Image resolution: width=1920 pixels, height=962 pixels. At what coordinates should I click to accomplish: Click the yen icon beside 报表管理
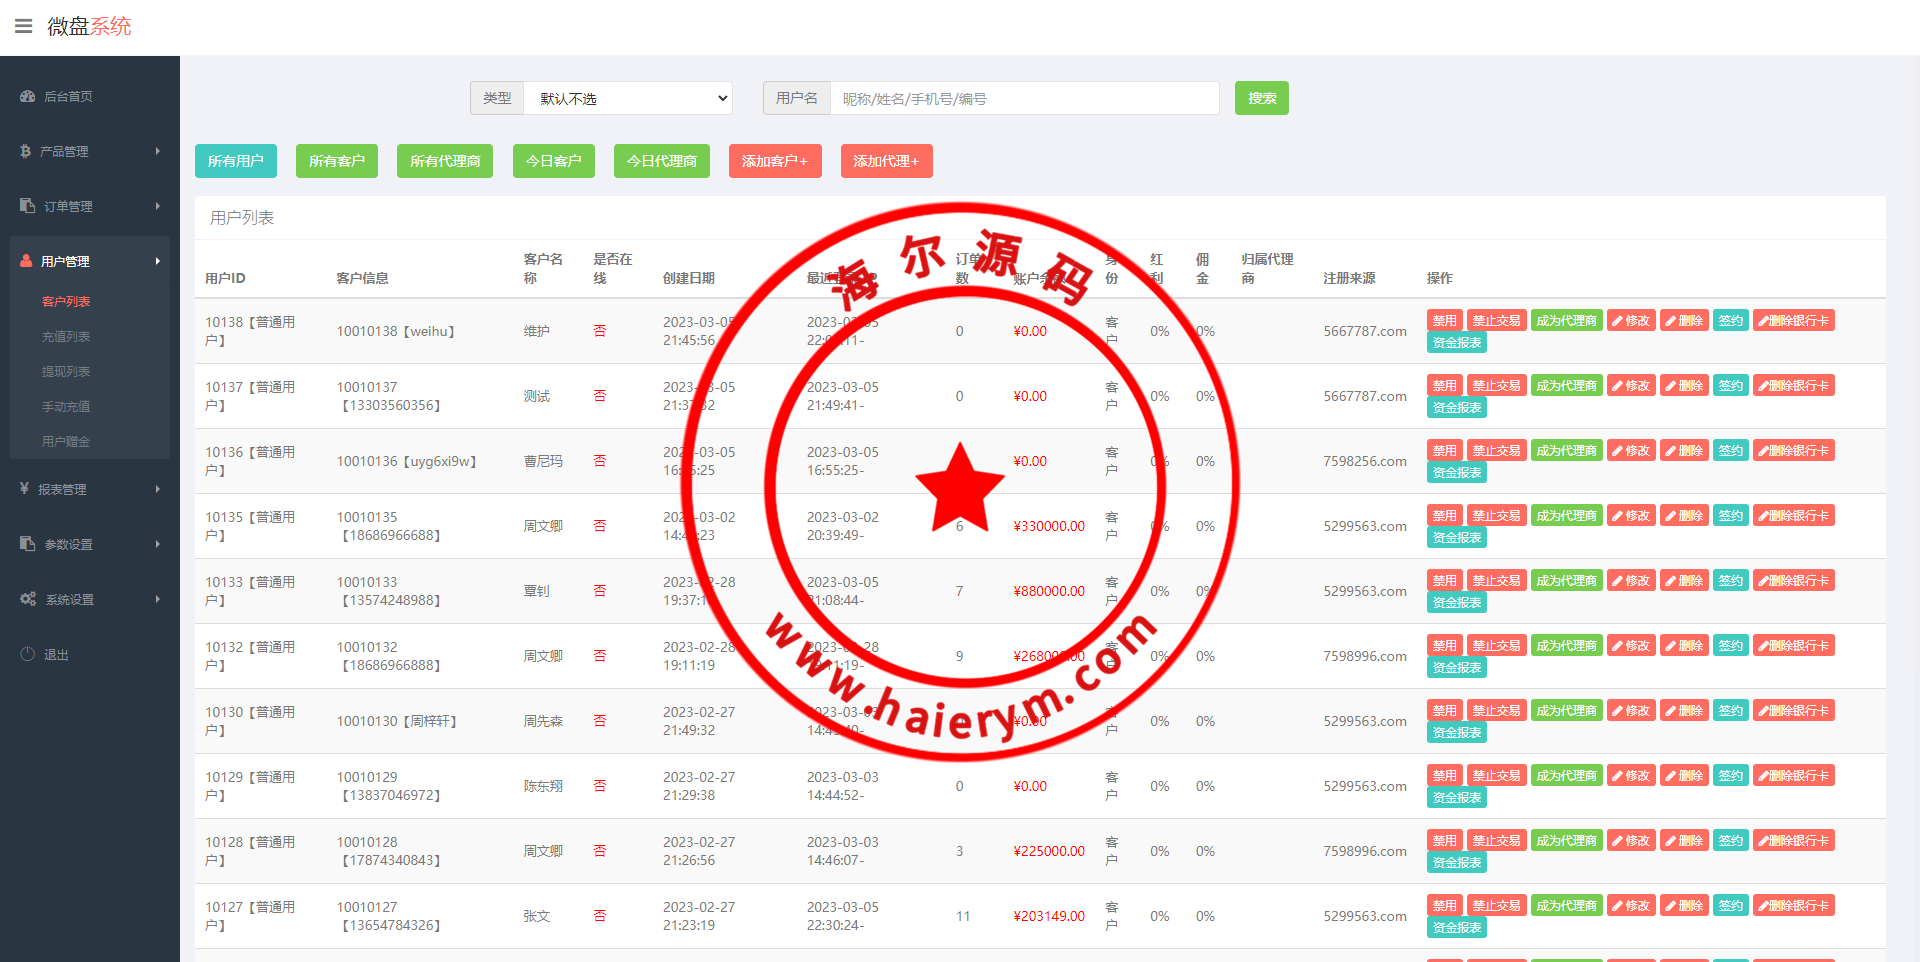pyautogui.click(x=24, y=489)
